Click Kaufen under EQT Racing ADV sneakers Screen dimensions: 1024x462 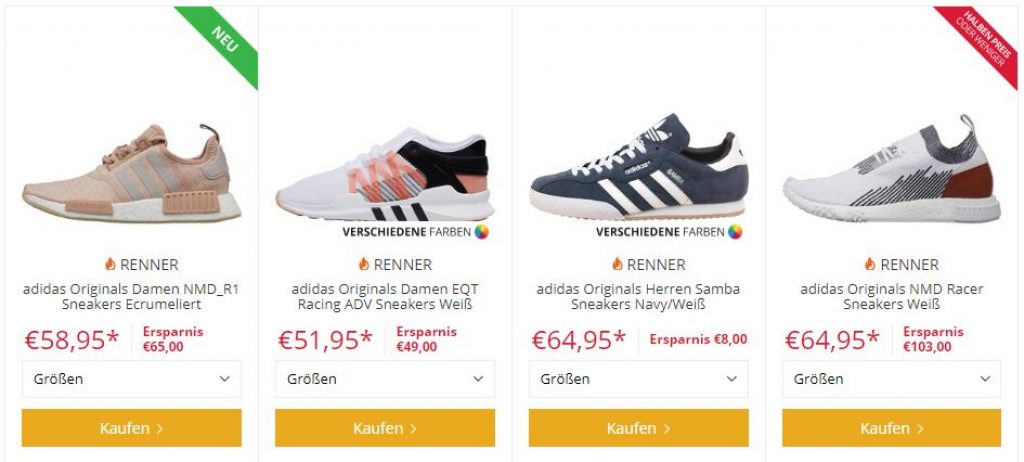(x=385, y=428)
